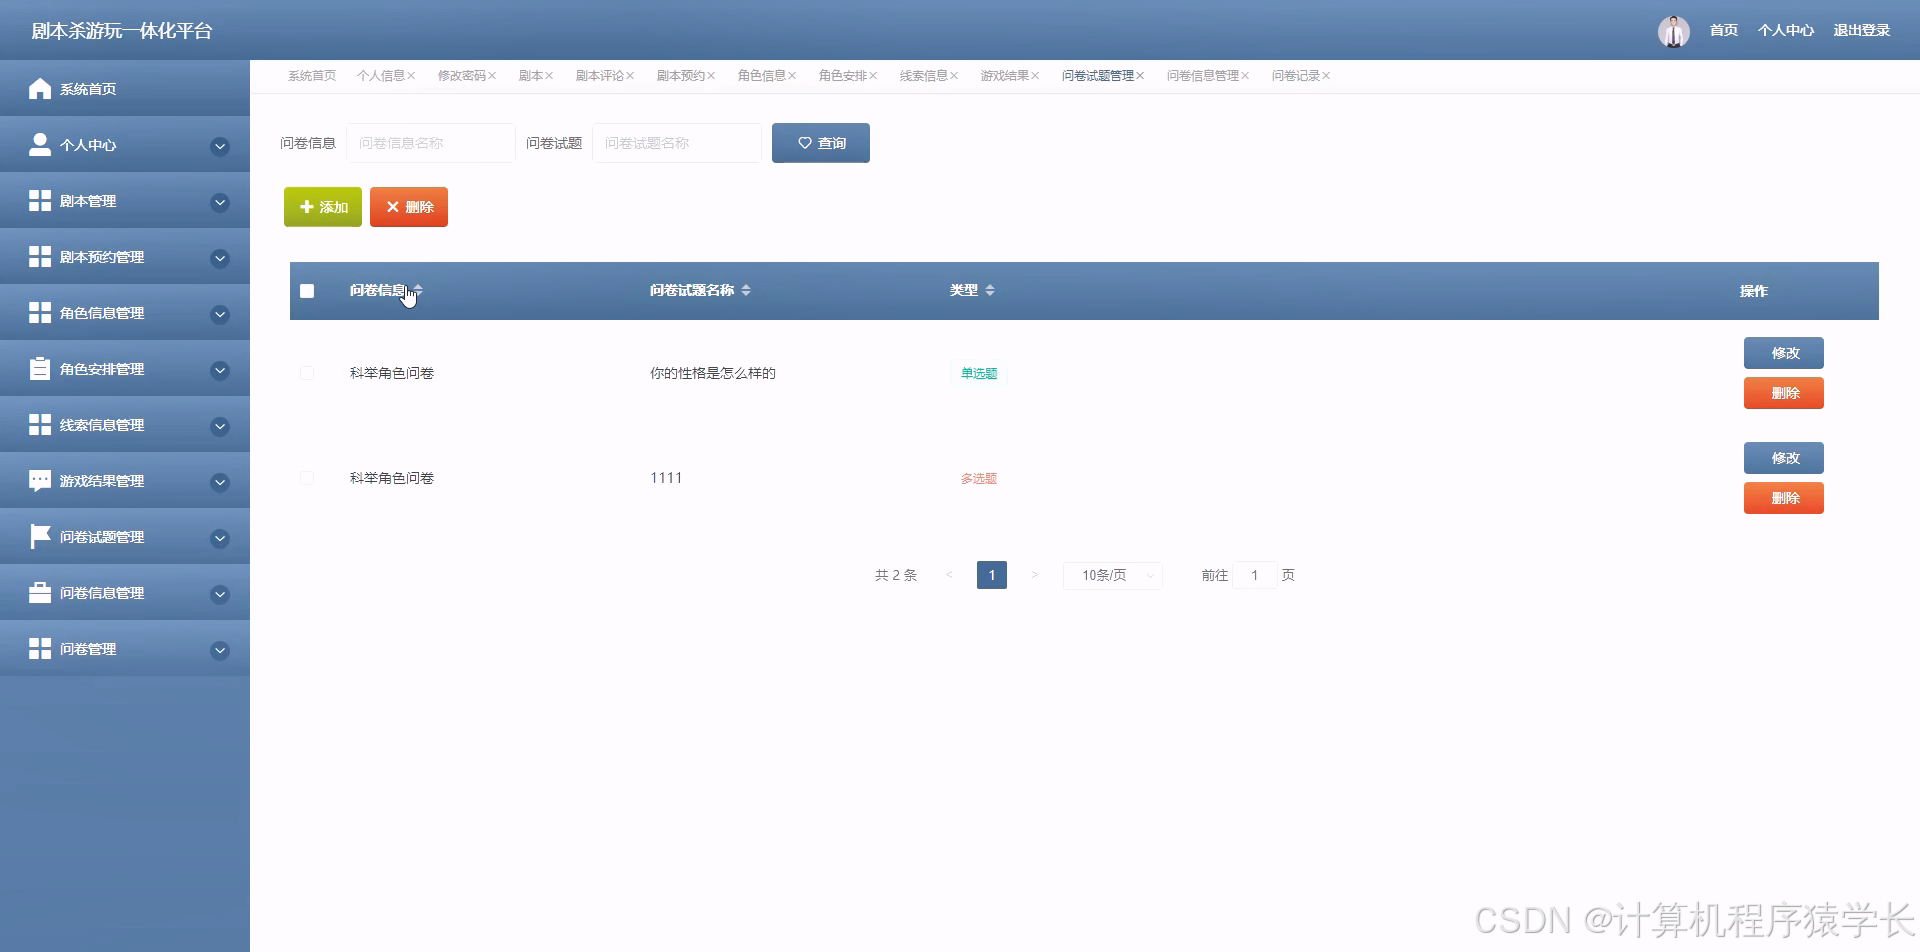Screen dimensions: 1920x952
Task: Click the flag icon beside 问卷试题管理
Action: pyautogui.click(x=40, y=537)
